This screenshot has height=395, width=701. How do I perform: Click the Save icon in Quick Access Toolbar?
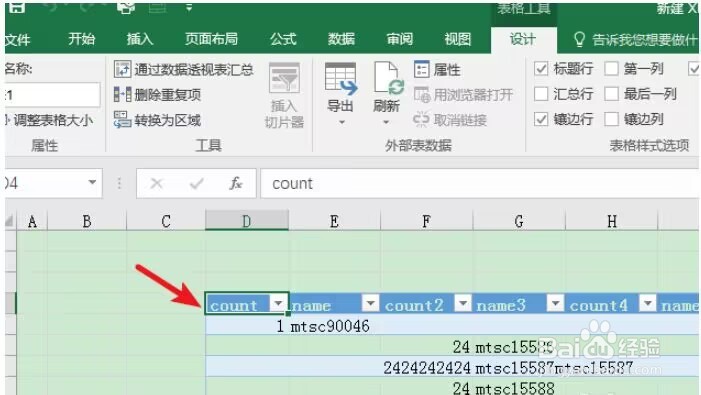coord(17,8)
